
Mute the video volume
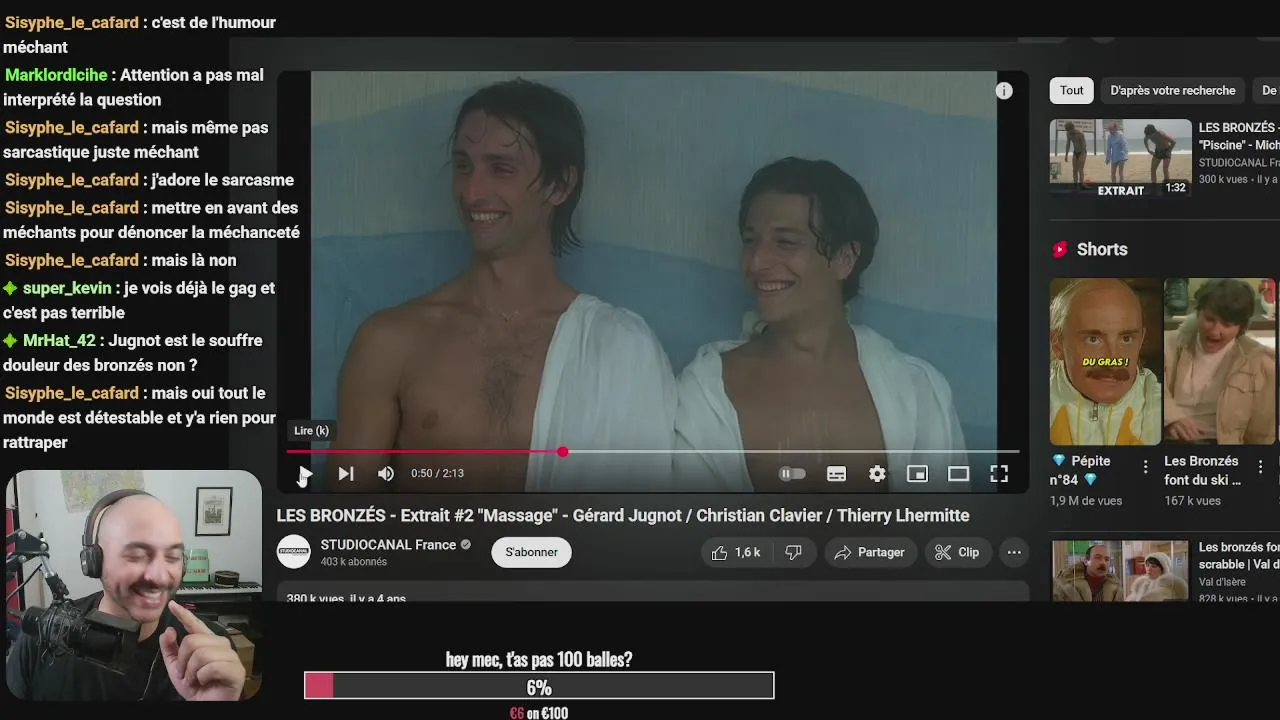click(386, 474)
